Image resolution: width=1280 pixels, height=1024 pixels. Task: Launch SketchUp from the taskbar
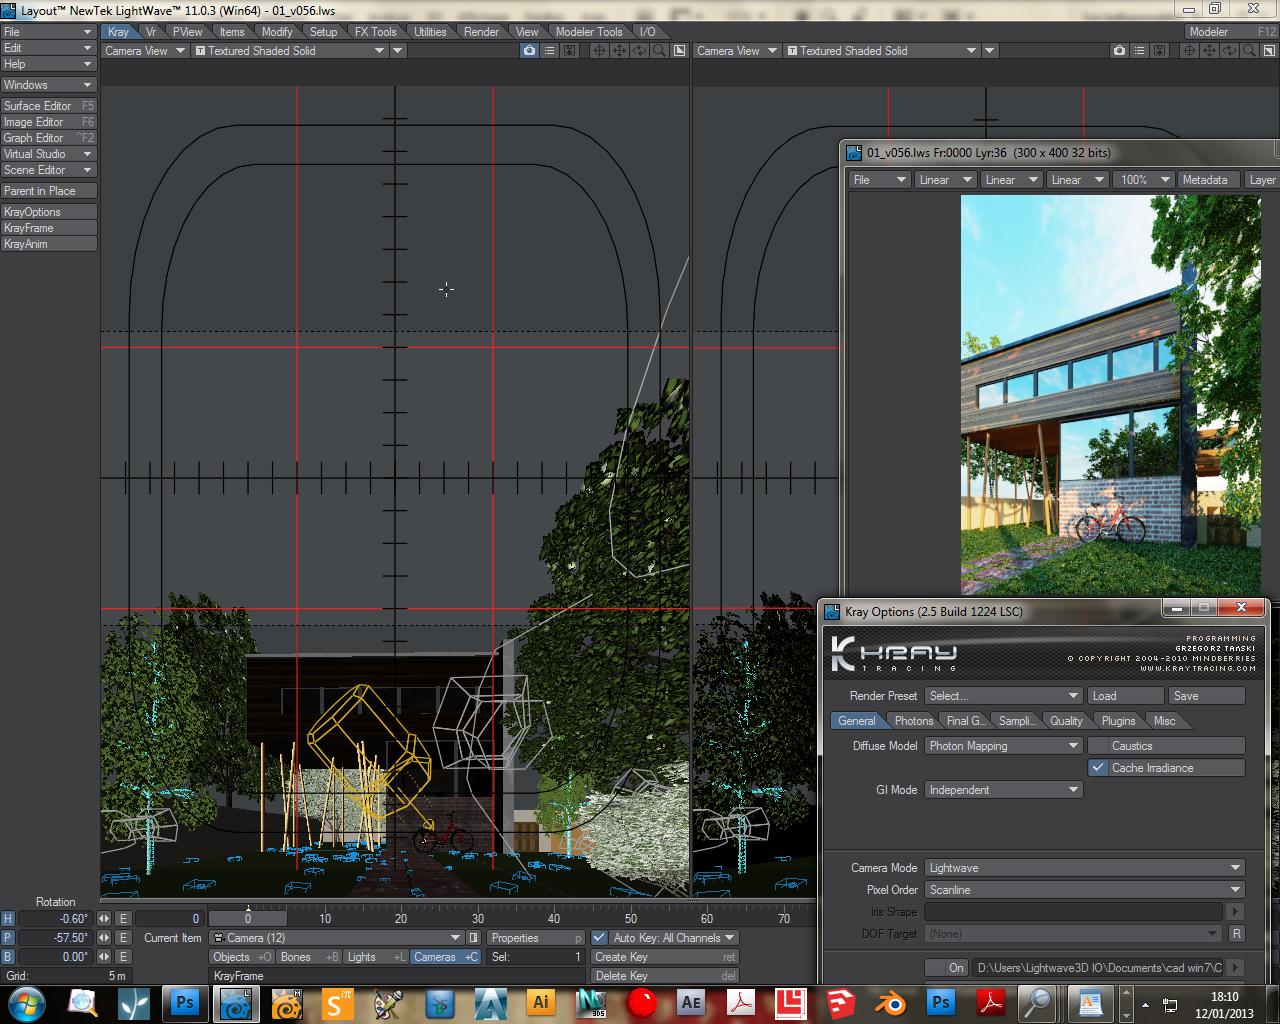[840, 1002]
